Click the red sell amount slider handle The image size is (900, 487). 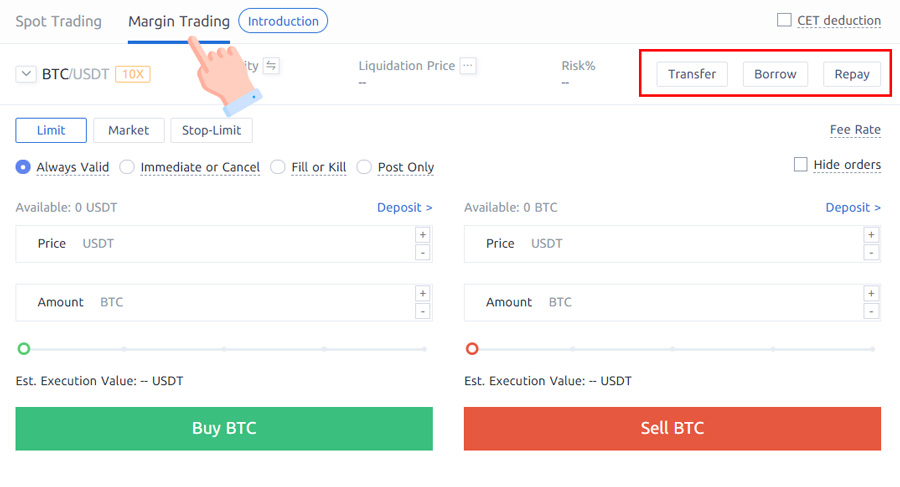(472, 349)
